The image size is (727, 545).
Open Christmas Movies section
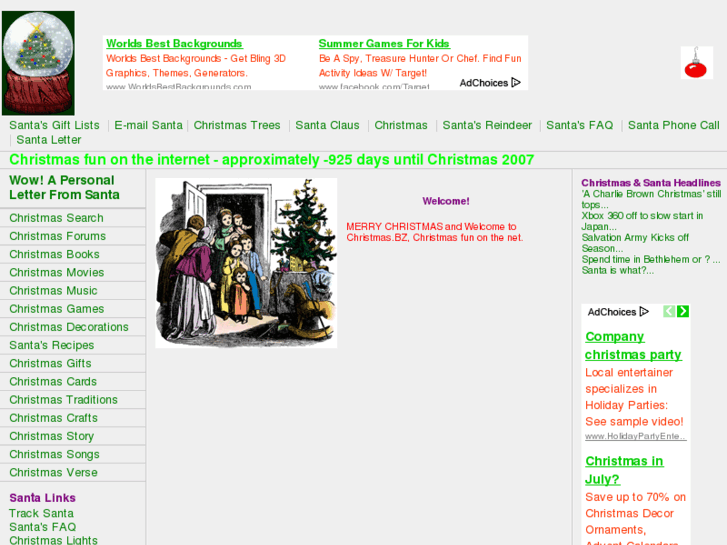pyautogui.click(x=57, y=272)
